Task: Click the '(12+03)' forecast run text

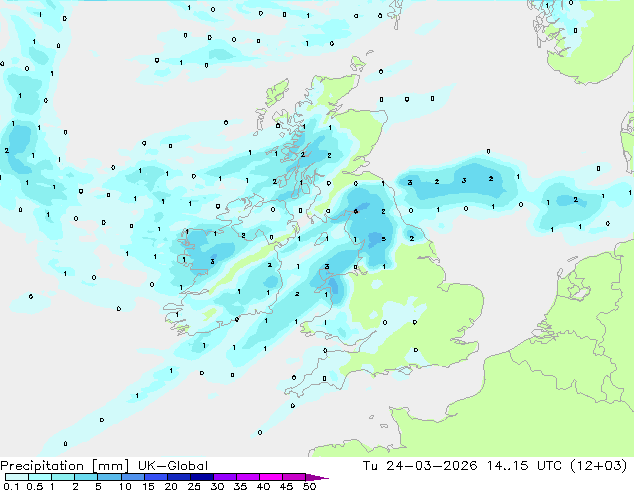Action: pyautogui.click(x=598, y=466)
